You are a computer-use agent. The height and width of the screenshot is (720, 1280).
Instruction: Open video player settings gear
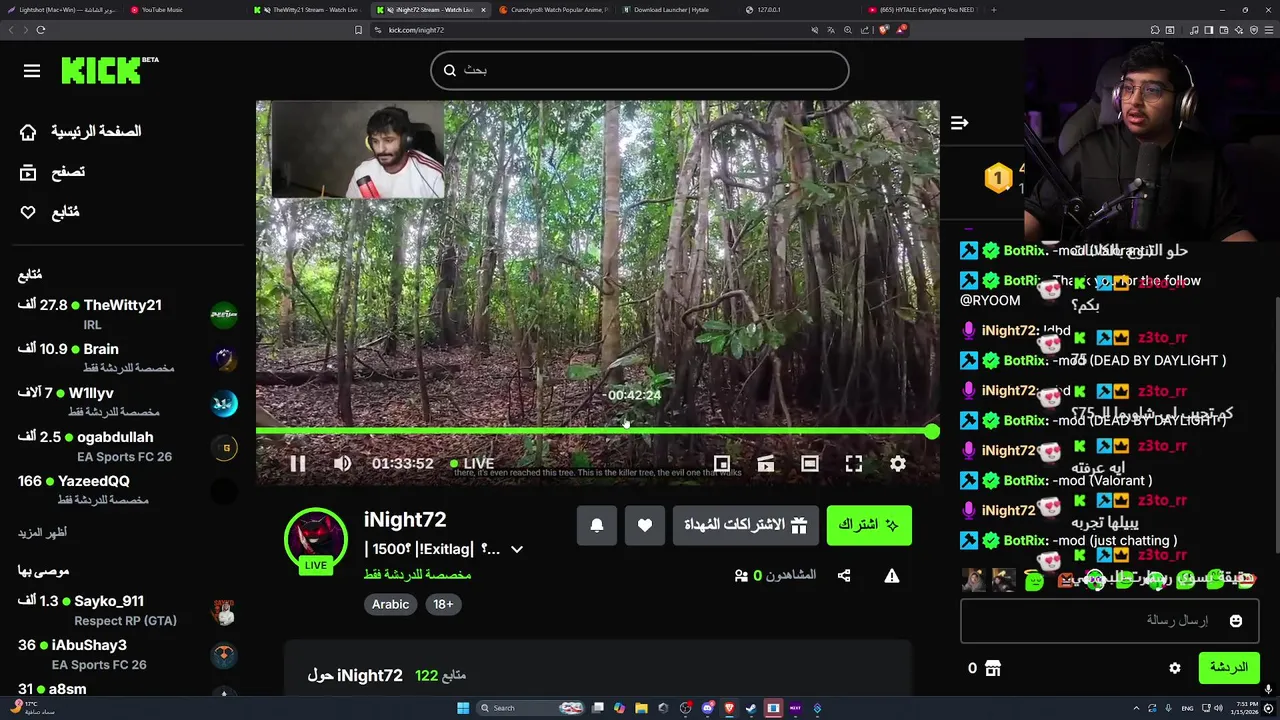[x=898, y=463]
